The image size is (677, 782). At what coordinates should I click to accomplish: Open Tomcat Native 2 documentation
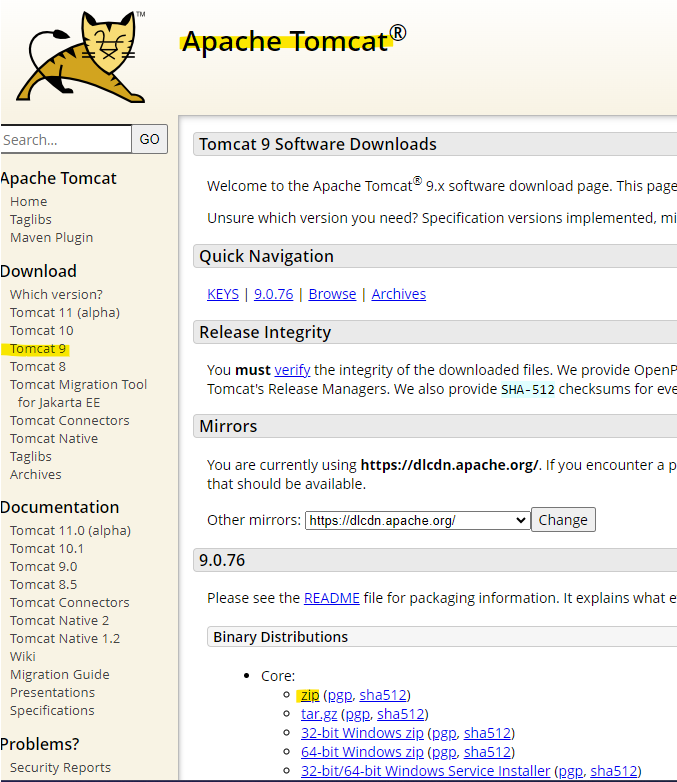pos(59,620)
